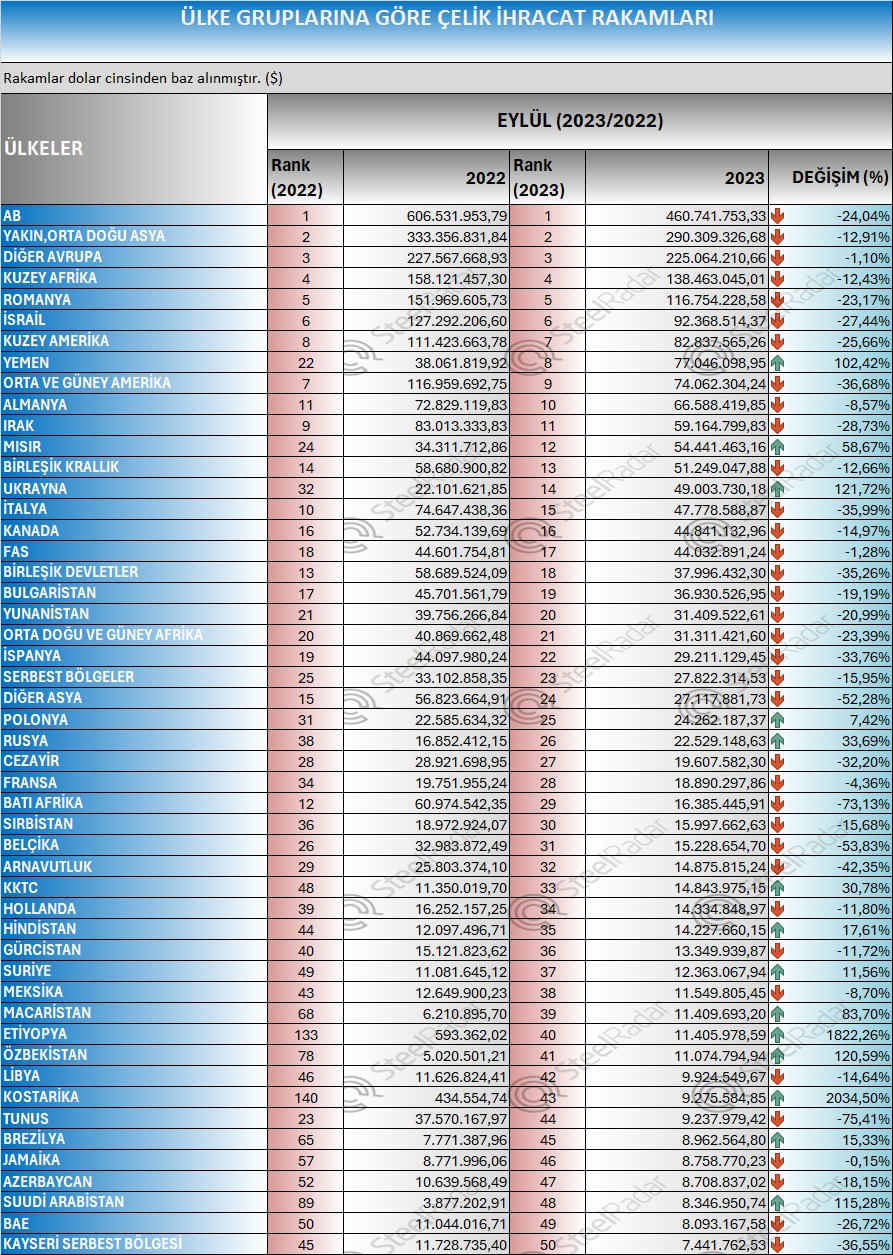Image resolution: width=893 pixels, height=1255 pixels.
Task: Click the red down arrow in the IRAK row
Action: coord(778,425)
